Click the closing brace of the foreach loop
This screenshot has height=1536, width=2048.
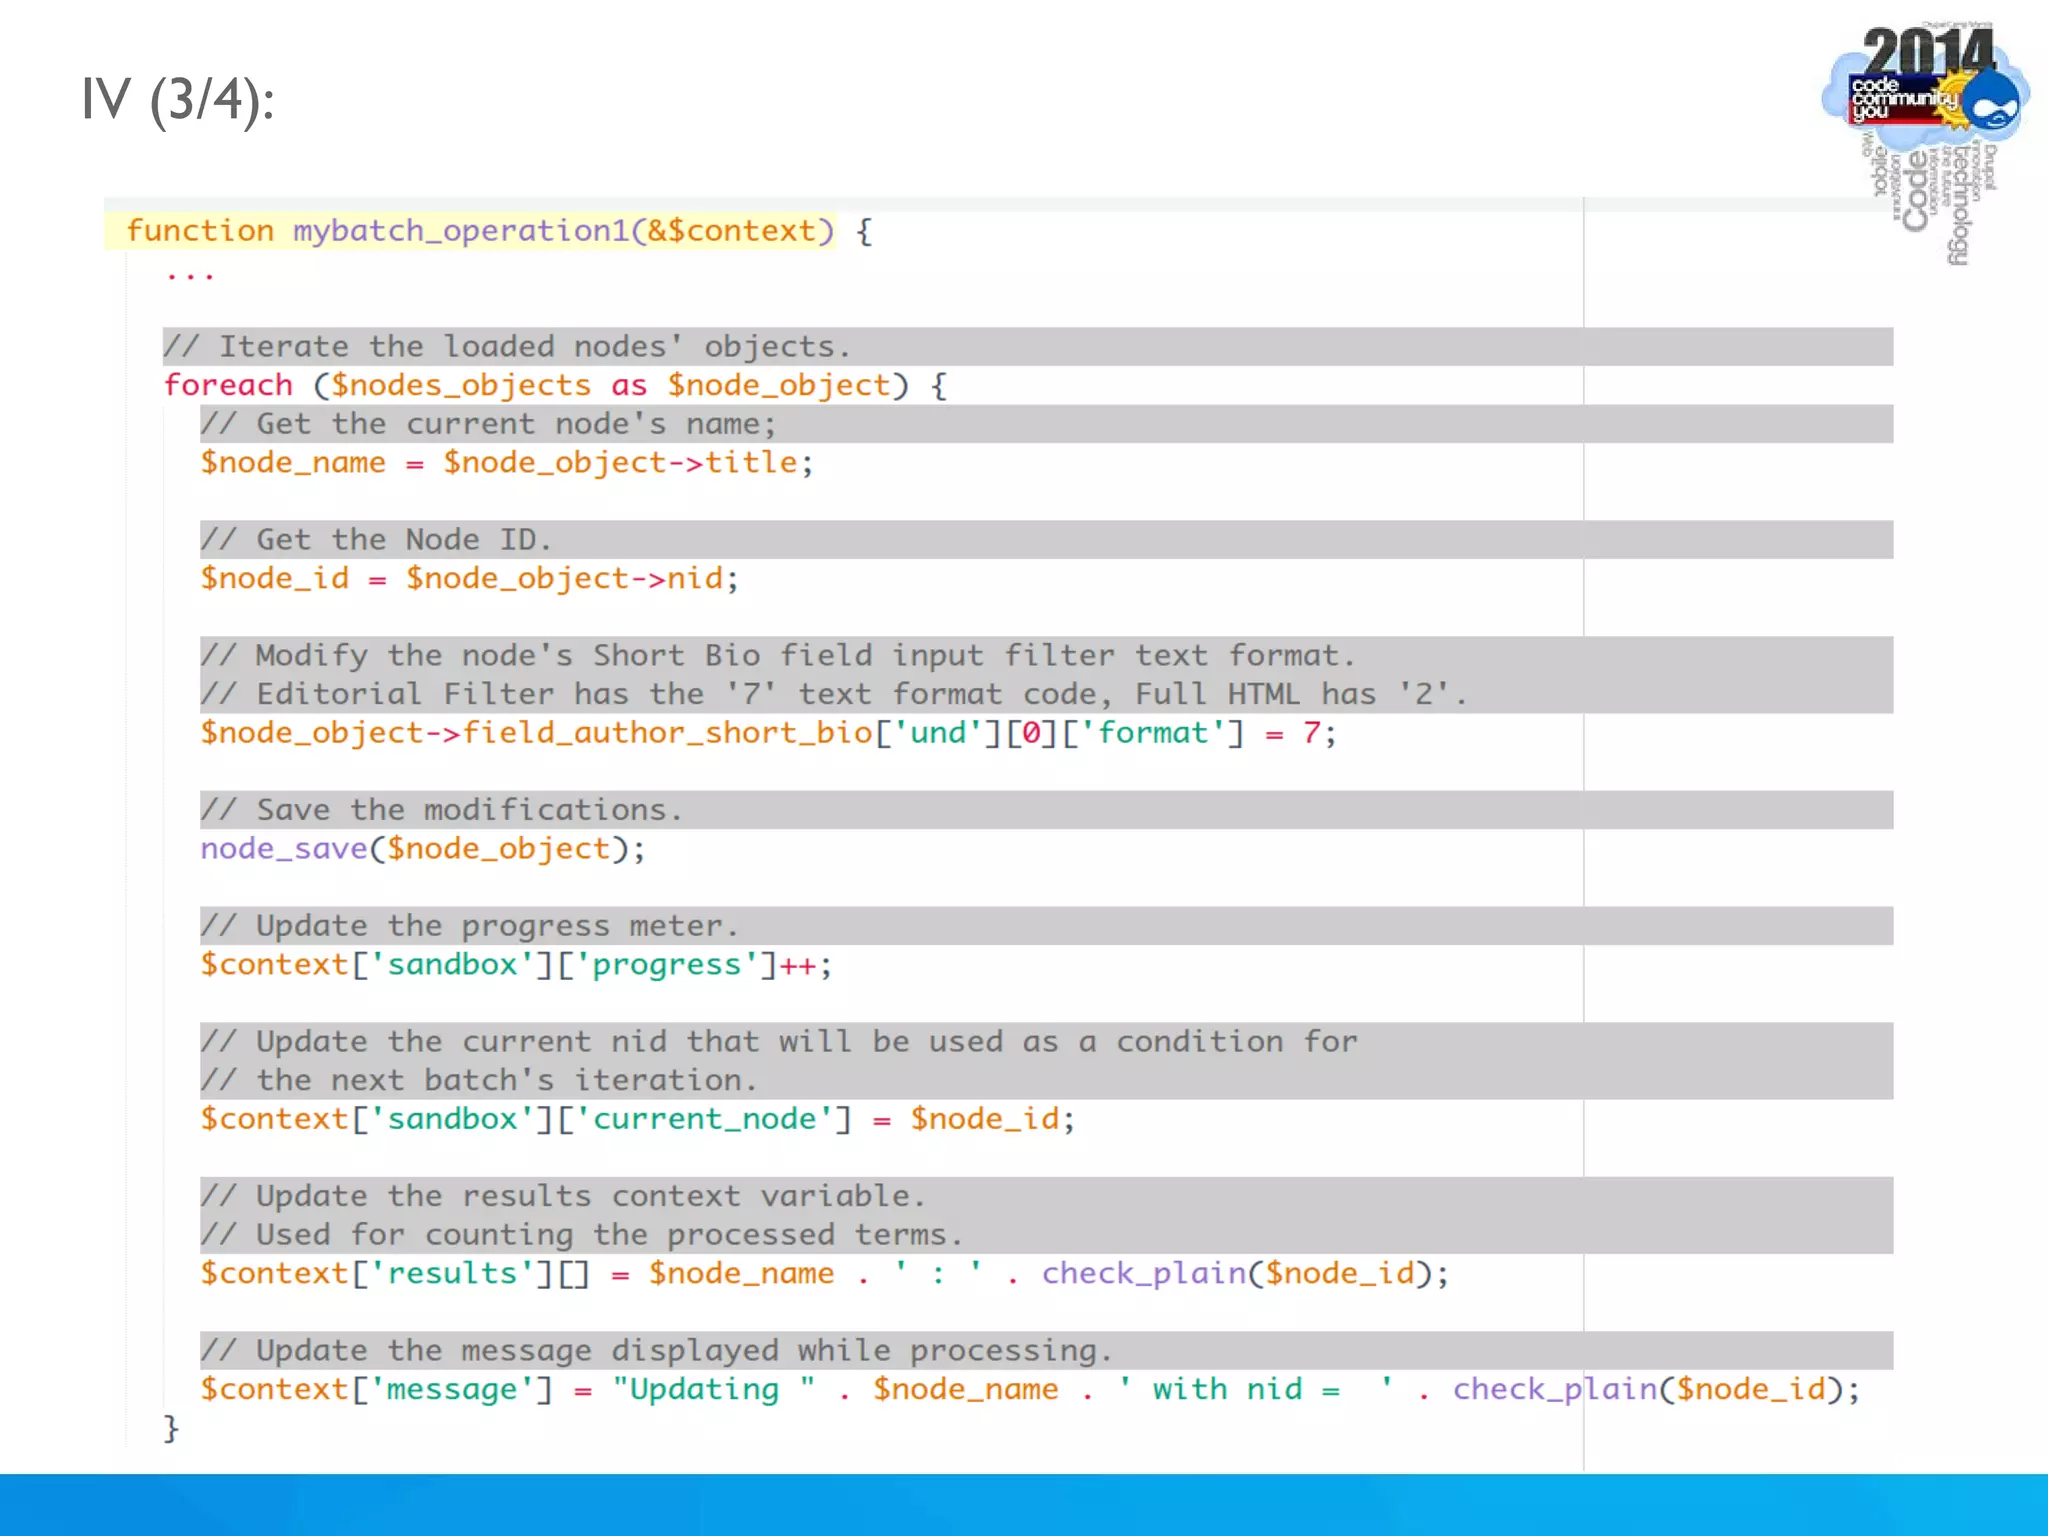(x=171, y=1428)
